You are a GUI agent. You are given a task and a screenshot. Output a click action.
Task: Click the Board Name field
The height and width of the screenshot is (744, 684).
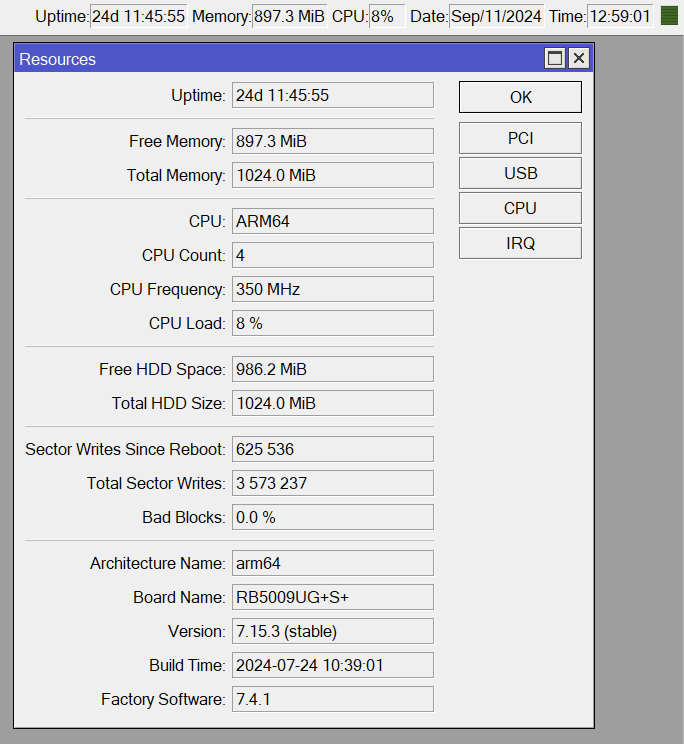[x=333, y=597]
